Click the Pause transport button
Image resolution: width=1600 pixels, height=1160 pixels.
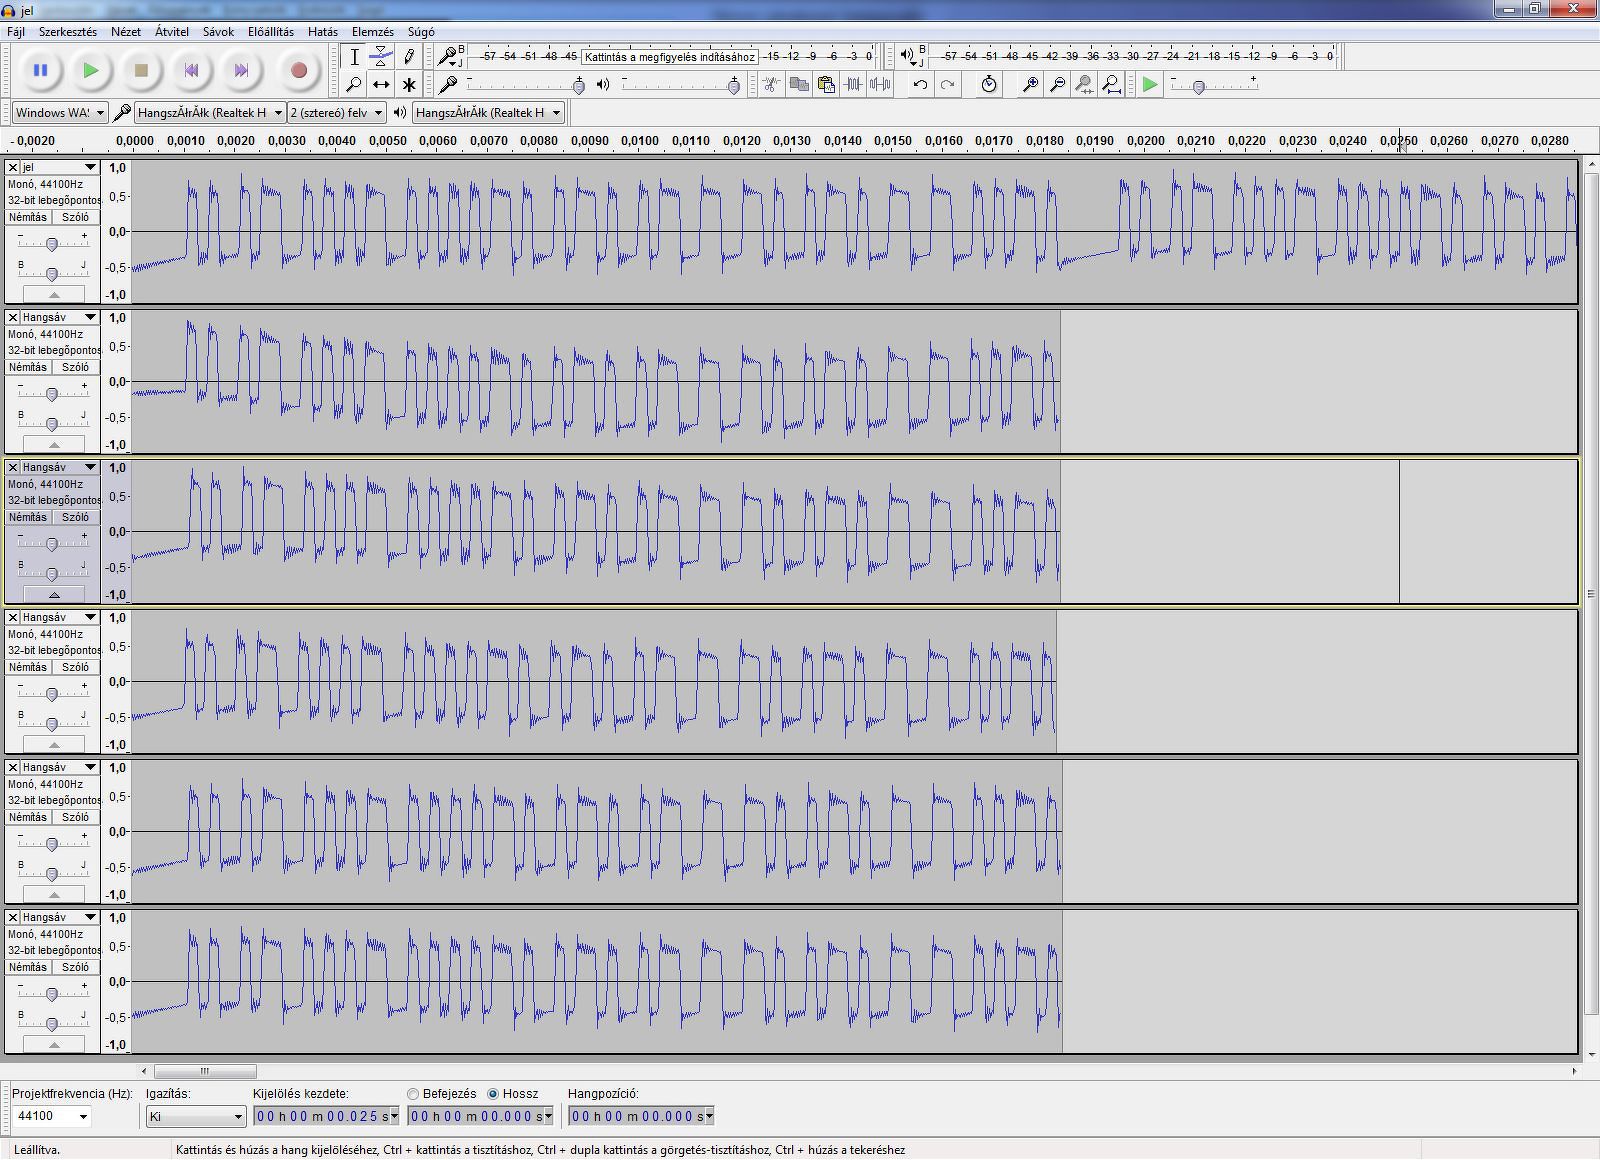(x=41, y=70)
